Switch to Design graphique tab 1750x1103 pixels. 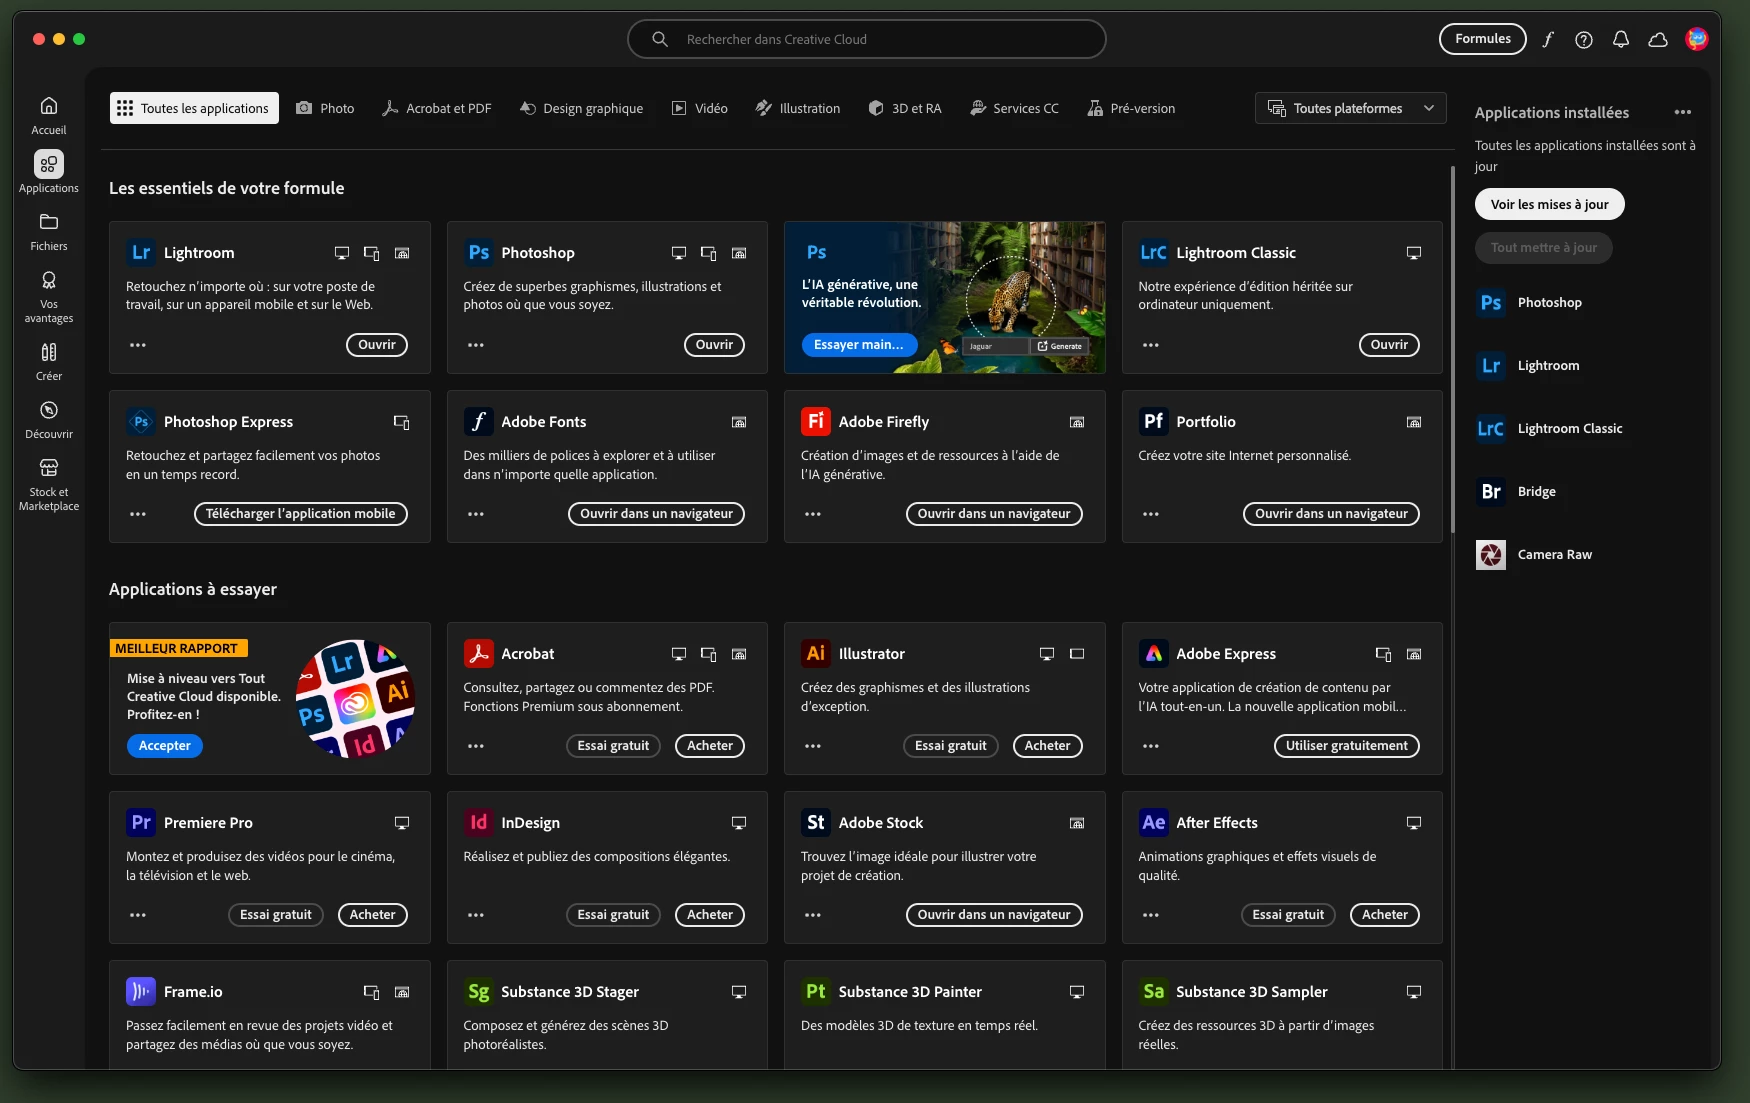click(x=581, y=108)
